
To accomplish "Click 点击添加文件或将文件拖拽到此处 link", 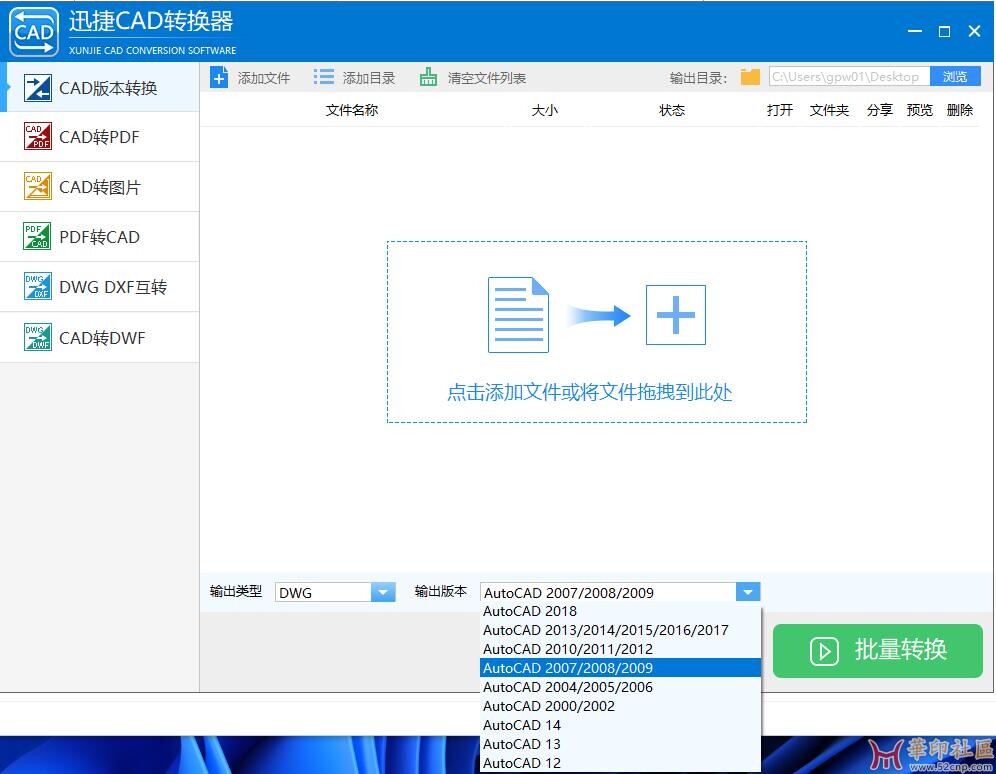I will (x=589, y=392).
